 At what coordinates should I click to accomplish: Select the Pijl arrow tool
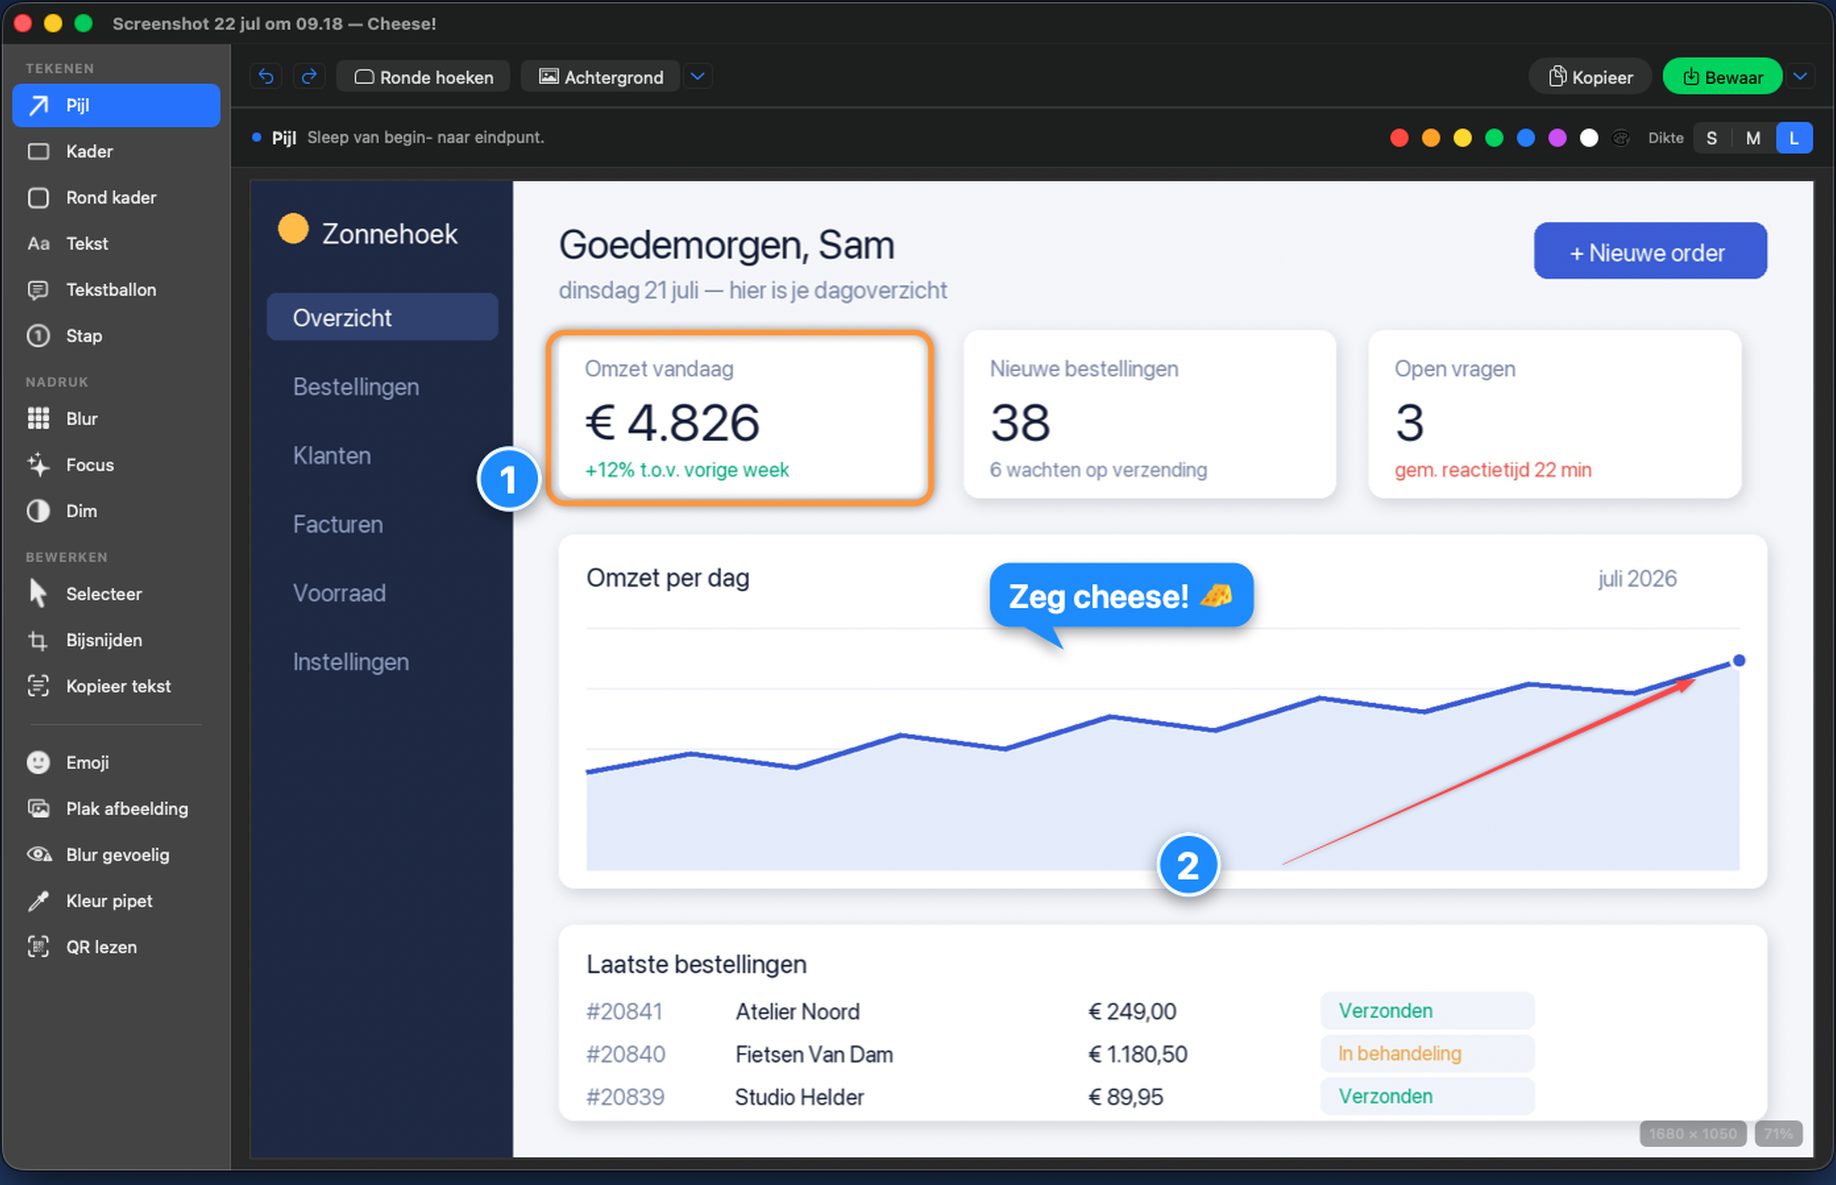click(116, 105)
